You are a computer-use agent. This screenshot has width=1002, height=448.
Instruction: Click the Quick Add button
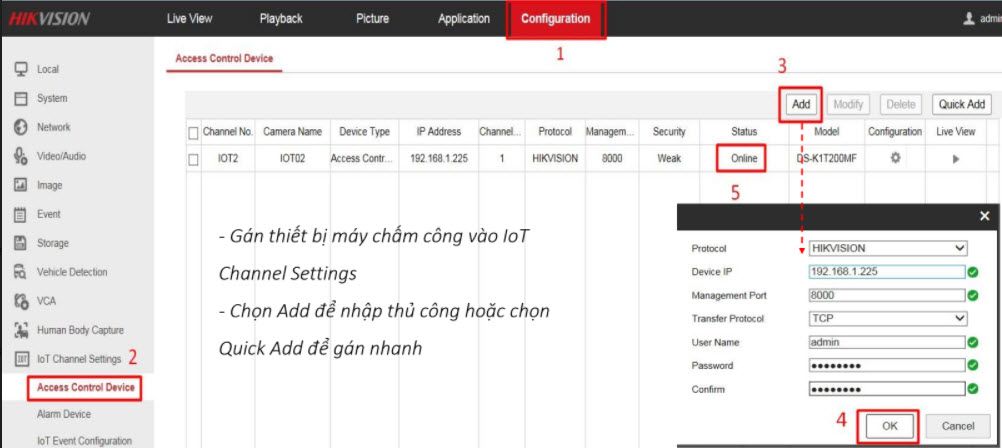click(x=962, y=104)
